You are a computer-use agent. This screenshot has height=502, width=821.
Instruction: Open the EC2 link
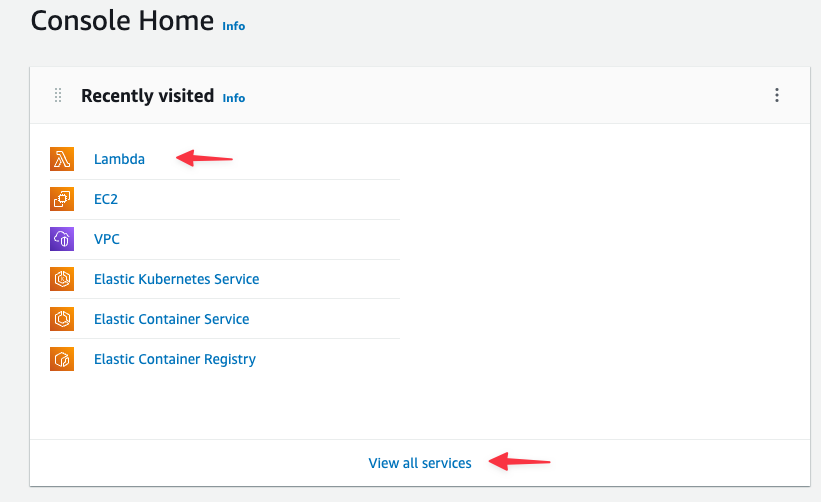(106, 199)
